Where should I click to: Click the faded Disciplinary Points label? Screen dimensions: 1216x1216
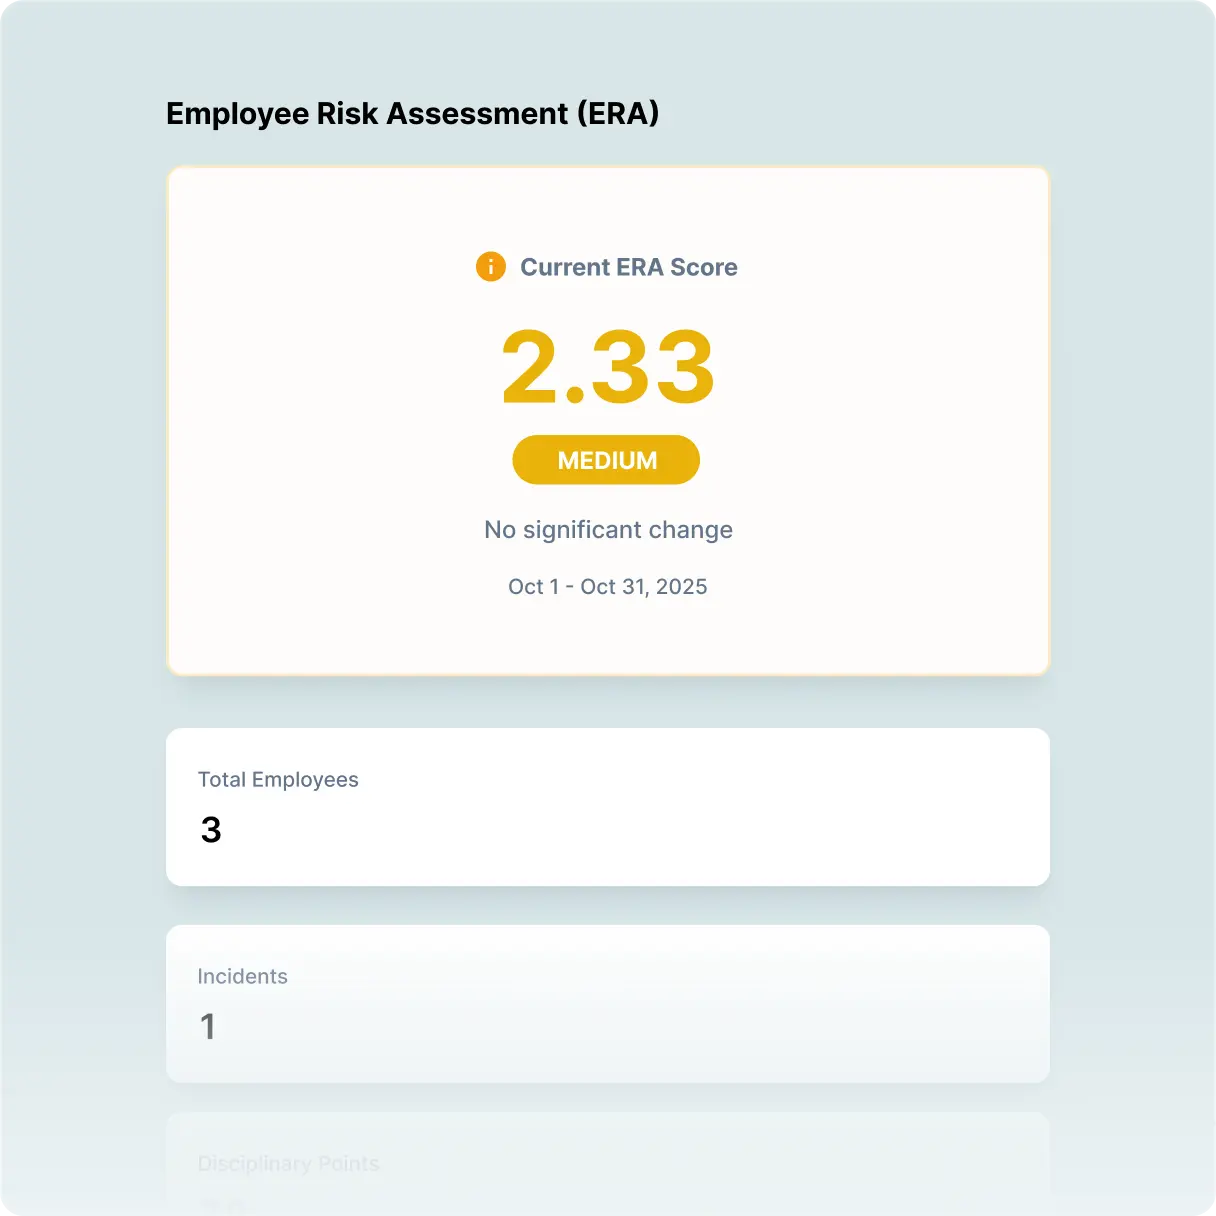288,1164
